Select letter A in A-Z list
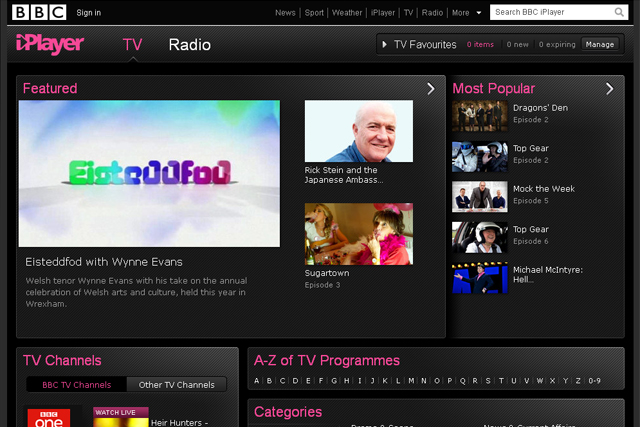The image size is (640, 427). pyautogui.click(x=256, y=380)
